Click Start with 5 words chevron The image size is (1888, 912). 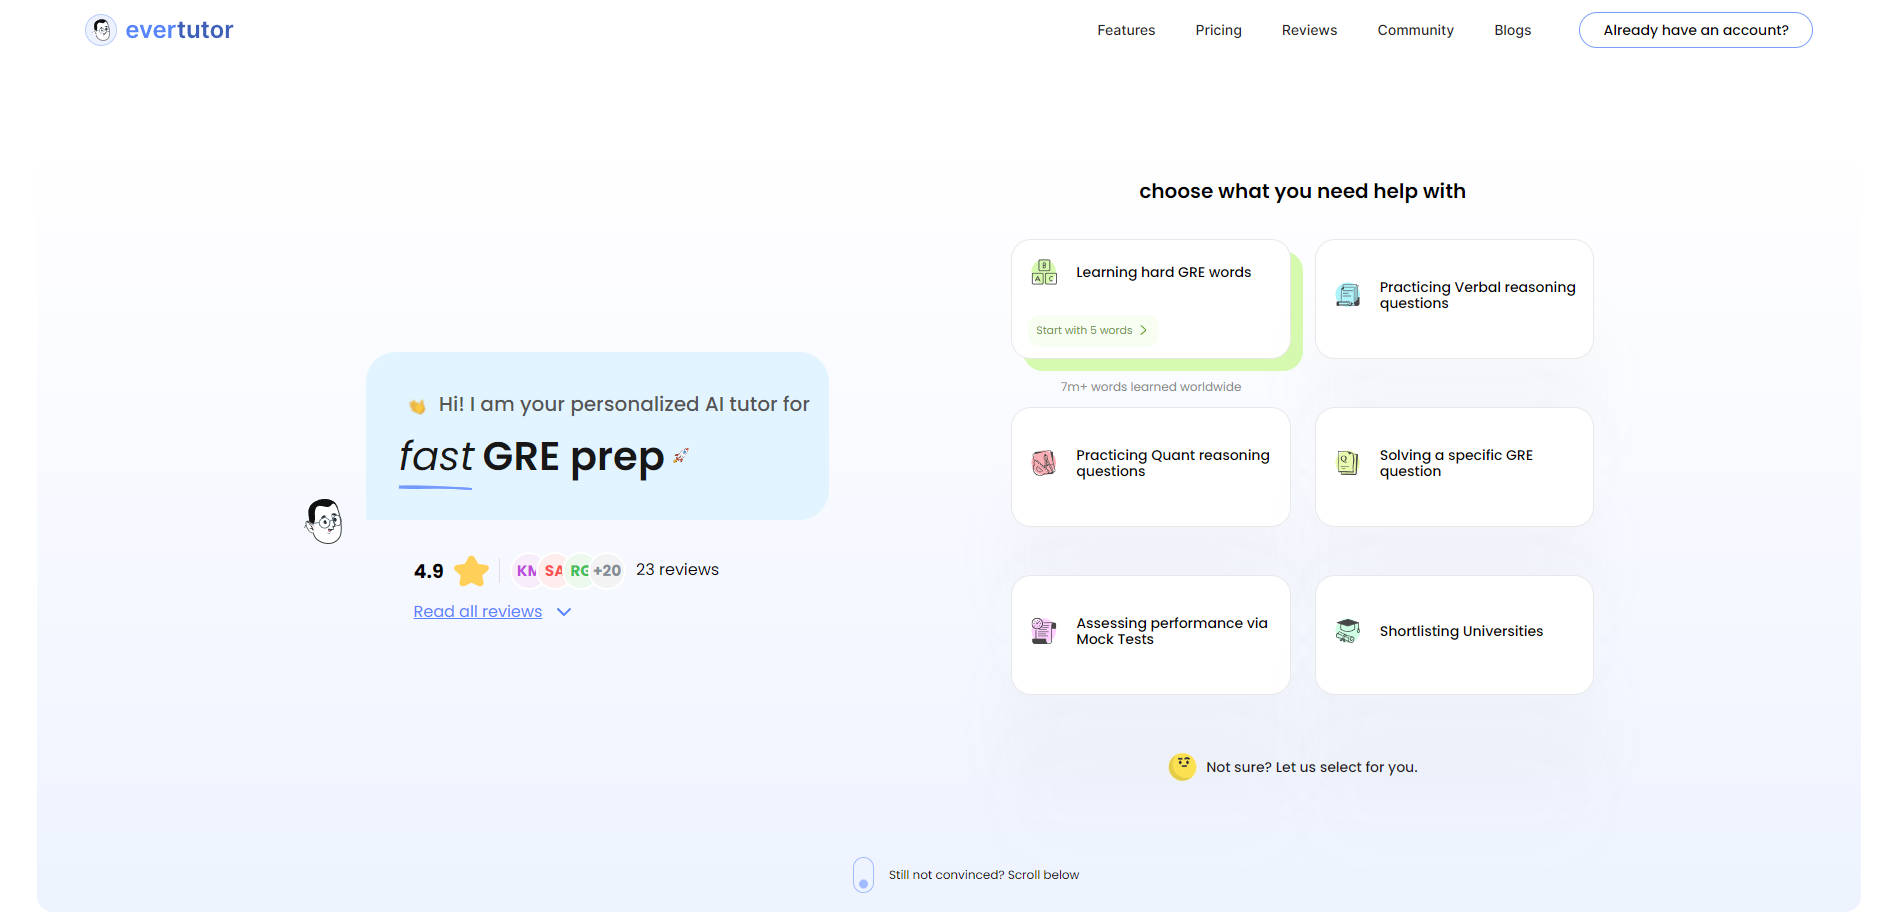pyautogui.click(x=1143, y=330)
